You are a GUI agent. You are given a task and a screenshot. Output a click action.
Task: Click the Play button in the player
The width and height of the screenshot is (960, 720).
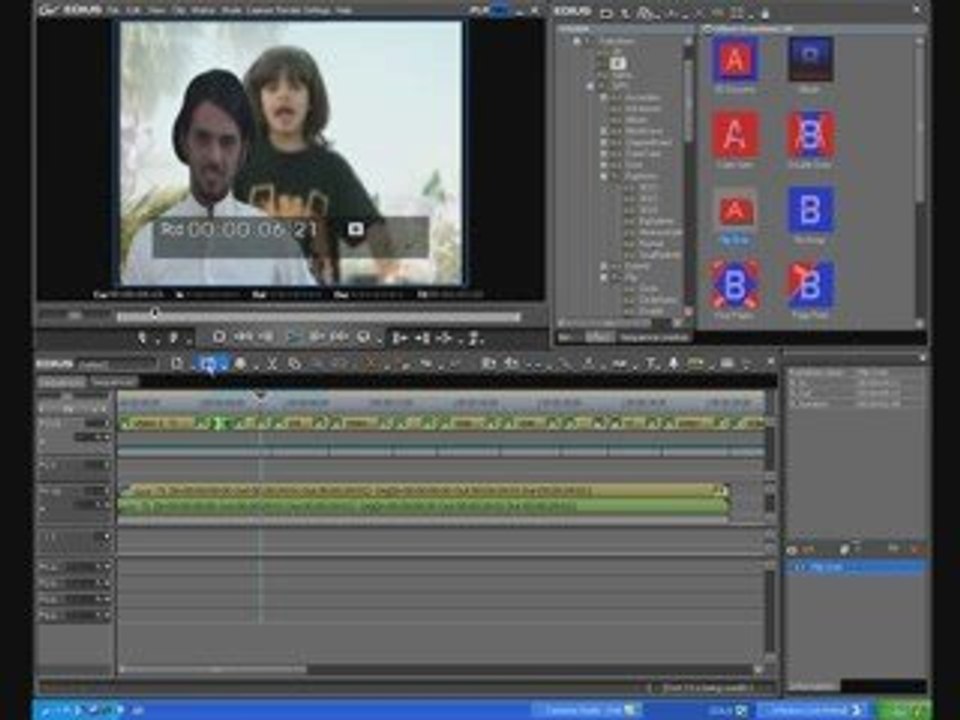coord(293,337)
